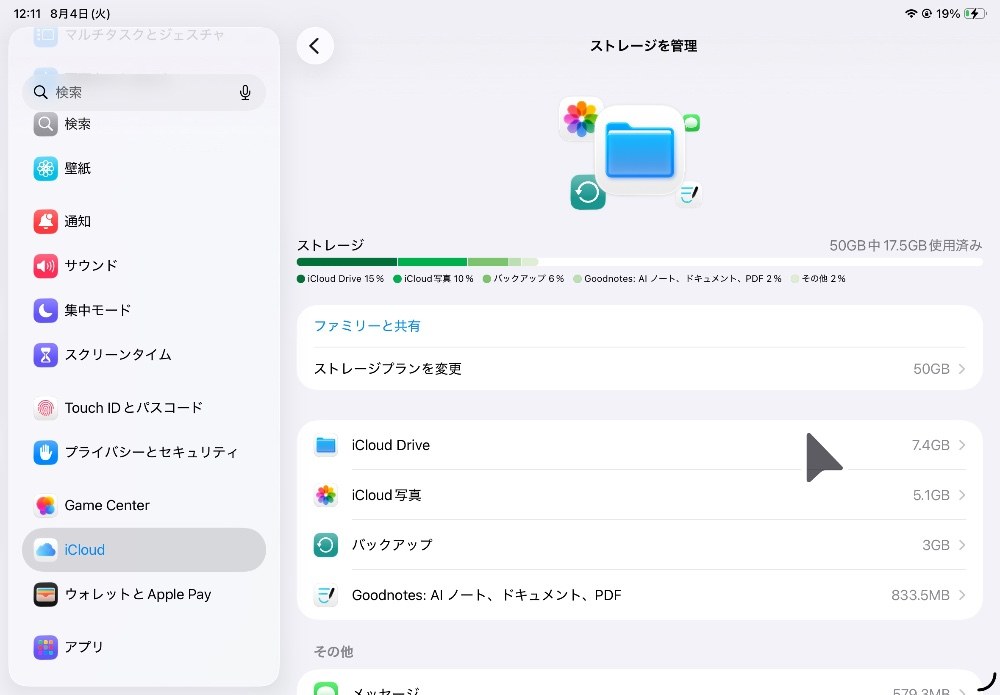Image resolution: width=1000 pixels, height=695 pixels.
Task: Tap the microphone icon in search field
Action: click(245, 92)
